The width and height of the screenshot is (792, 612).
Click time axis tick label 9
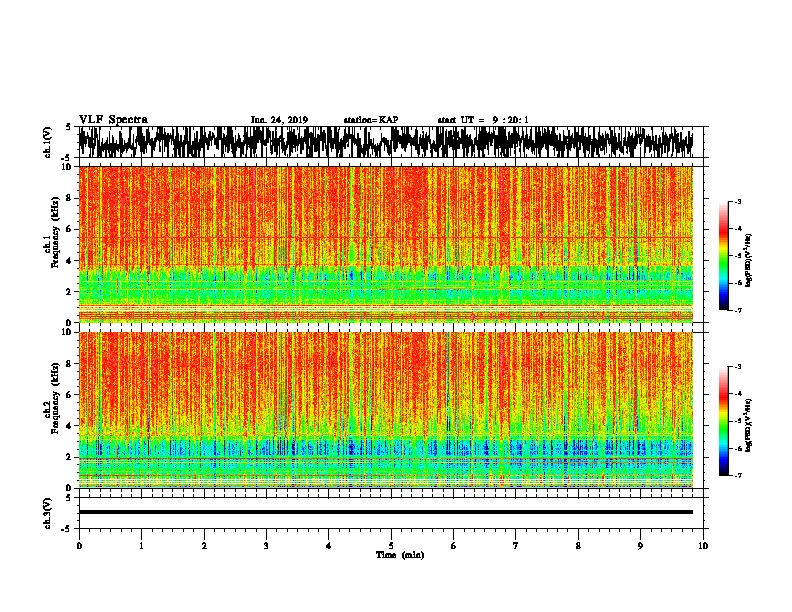tap(640, 546)
